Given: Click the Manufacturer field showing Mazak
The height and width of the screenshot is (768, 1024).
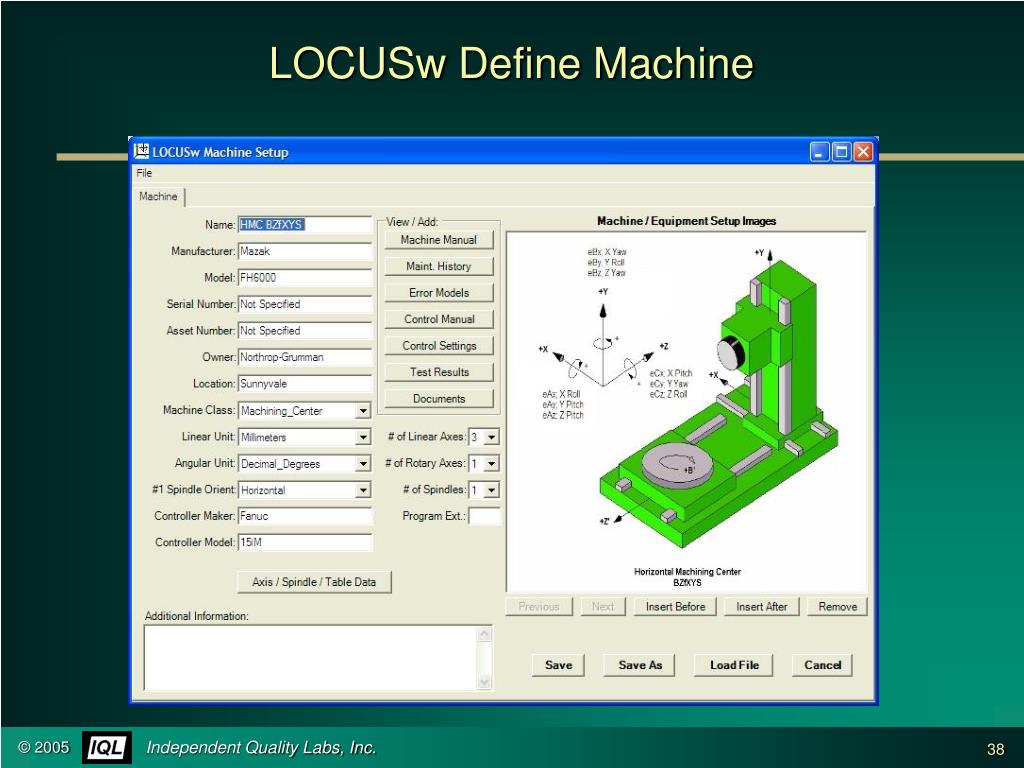Looking at the screenshot, I should coord(305,251).
